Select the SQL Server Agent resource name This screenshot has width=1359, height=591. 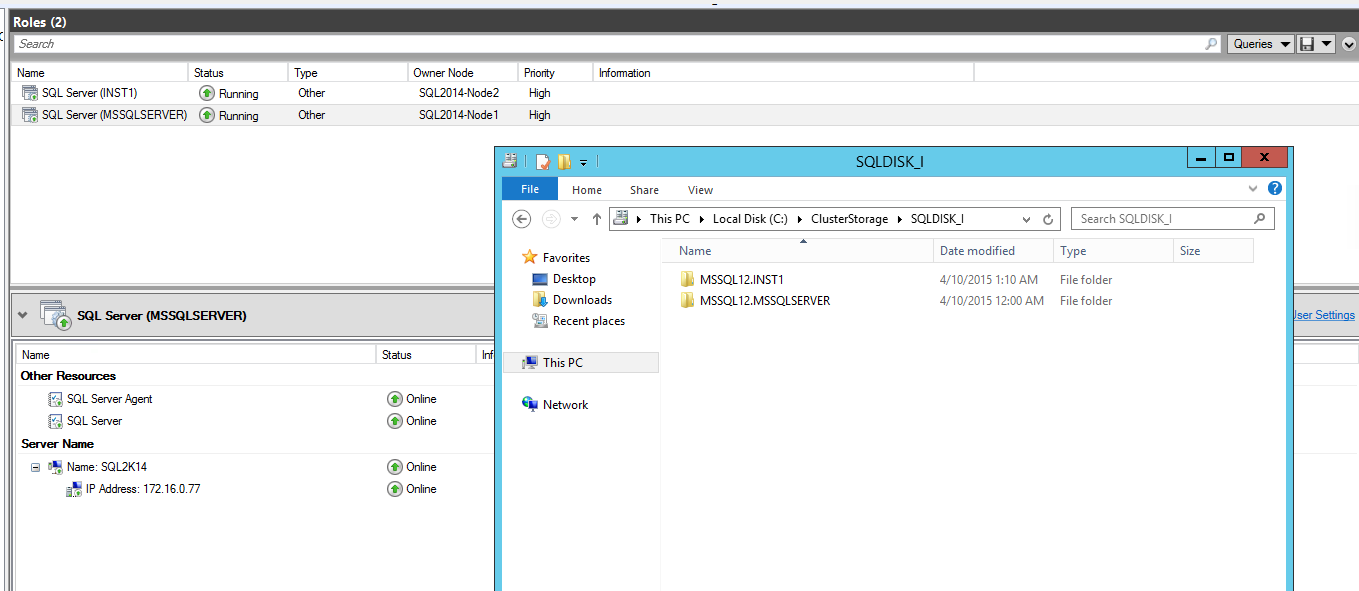[x=109, y=399]
